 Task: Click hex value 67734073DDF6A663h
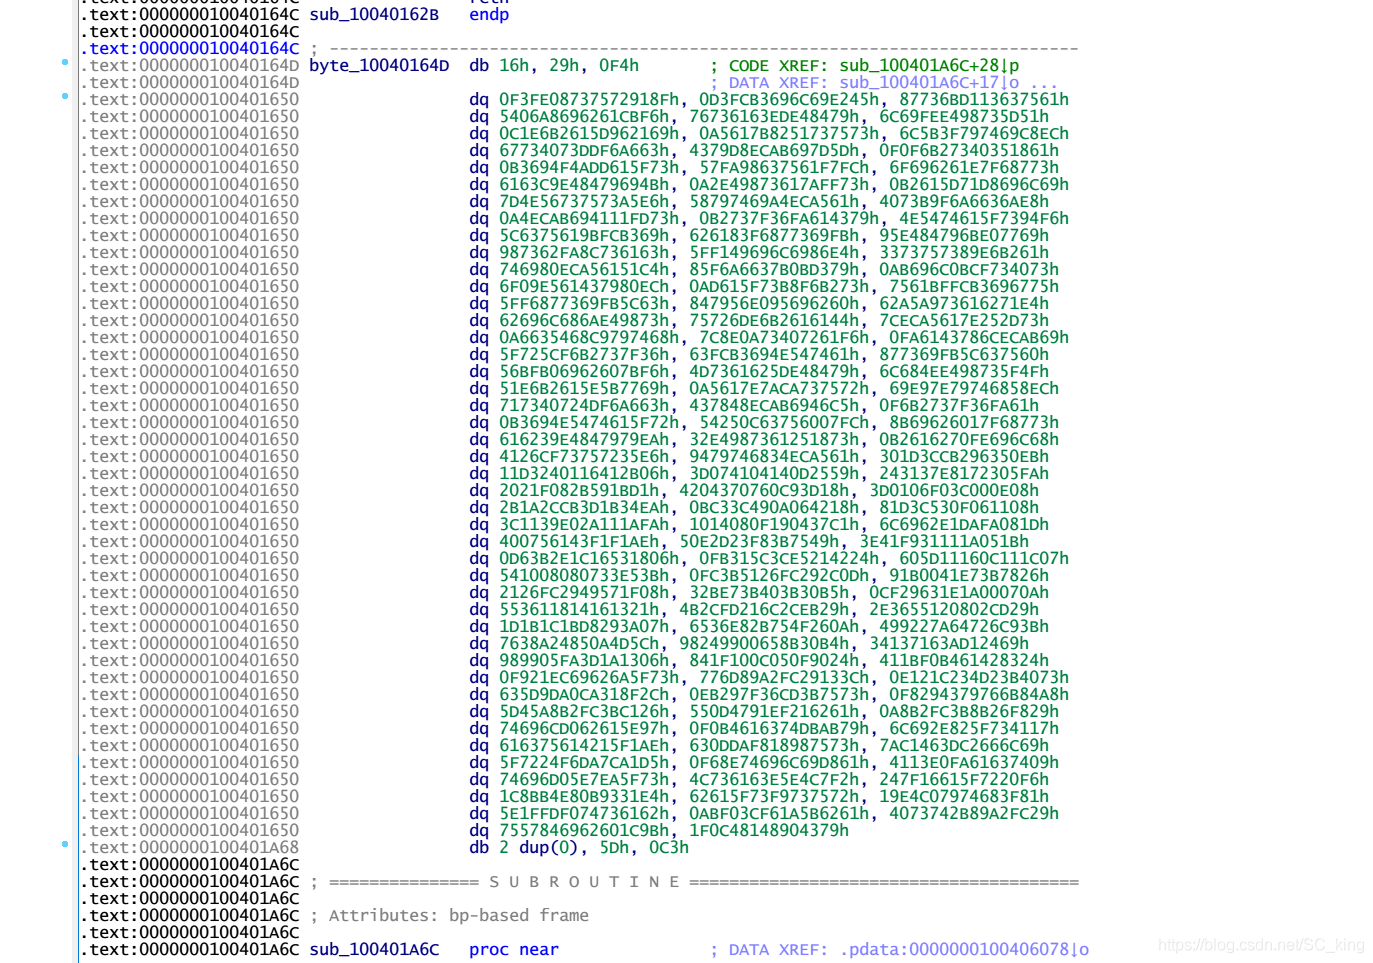tap(584, 150)
